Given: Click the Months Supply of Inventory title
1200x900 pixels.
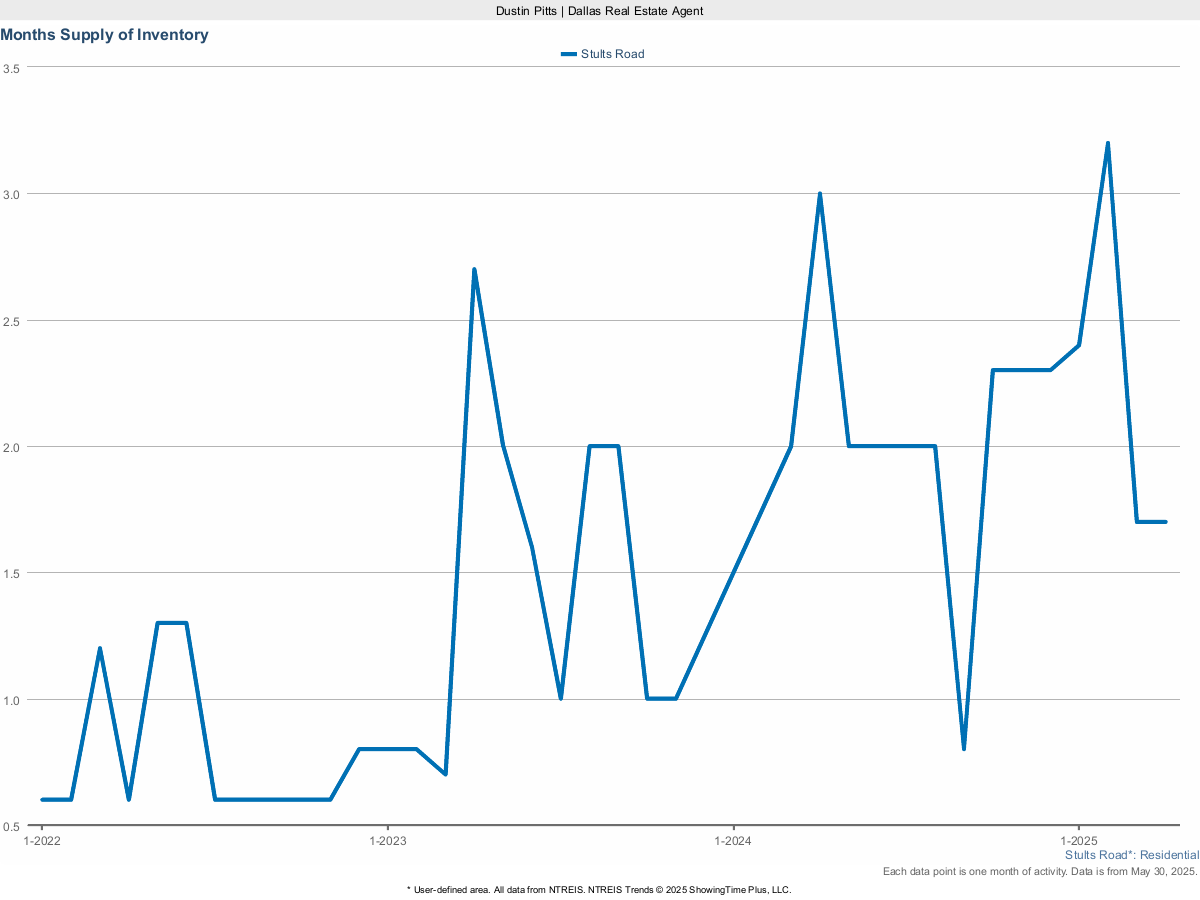Looking at the screenshot, I should [105, 35].
